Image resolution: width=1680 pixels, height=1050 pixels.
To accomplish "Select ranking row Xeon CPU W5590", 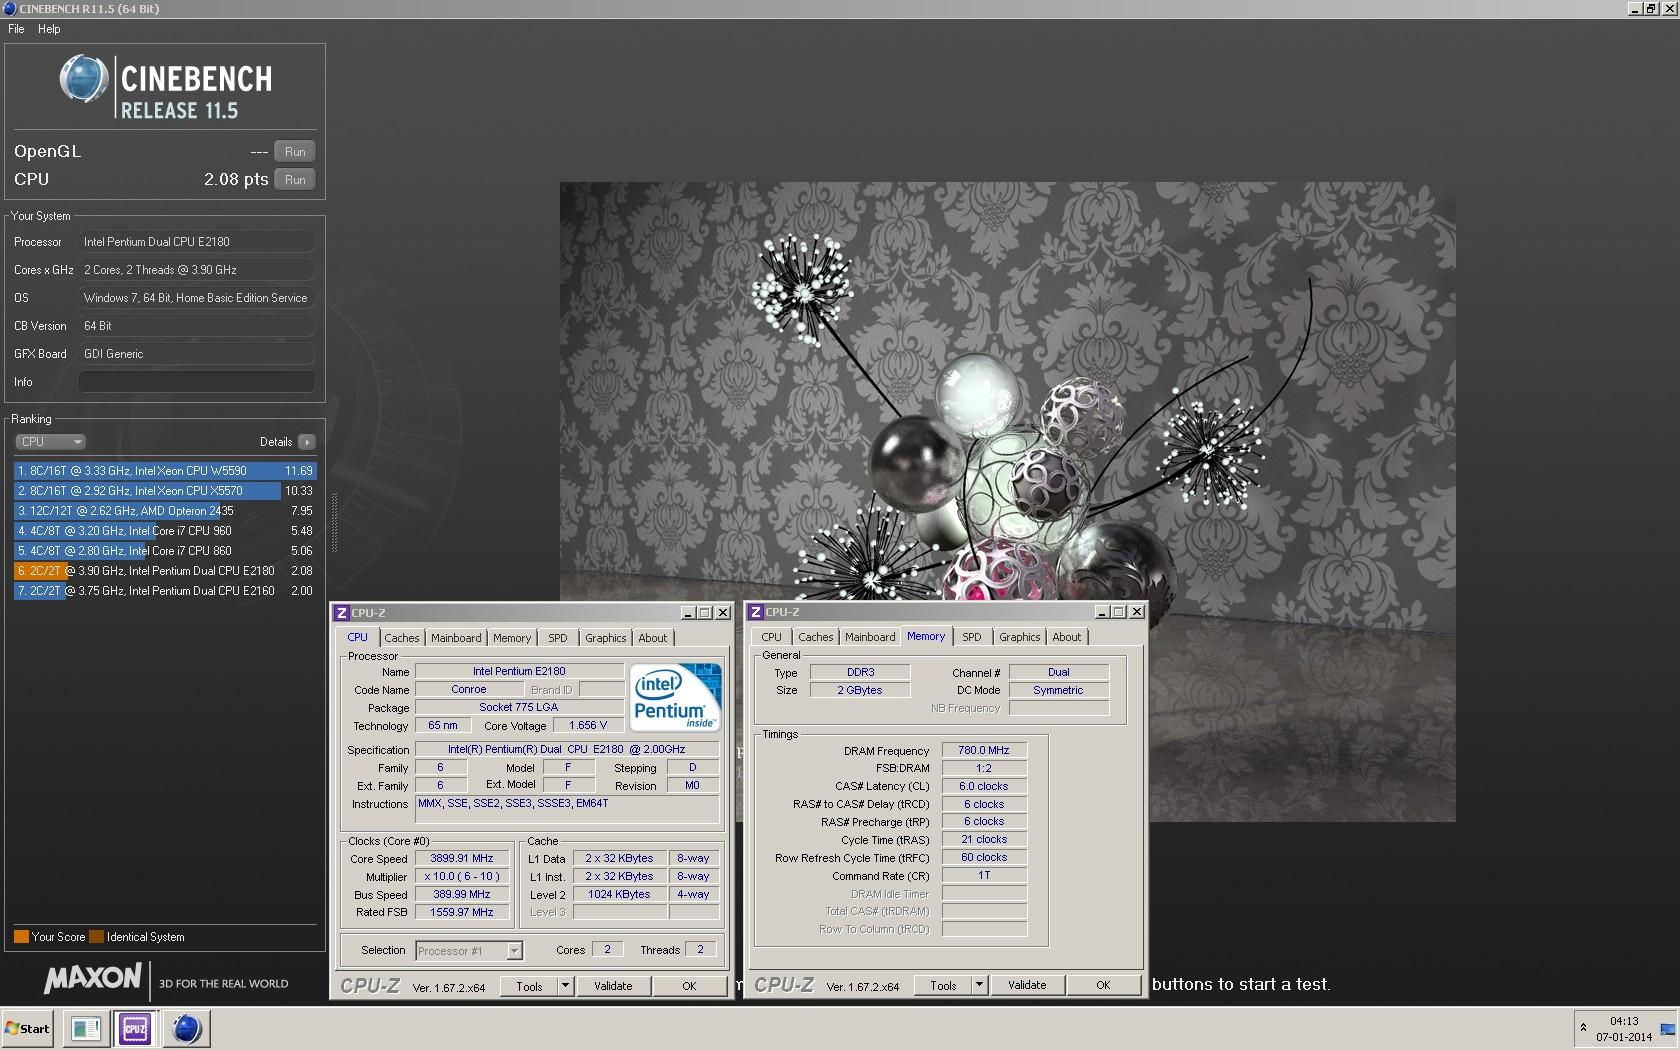I will click(x=165, y=471).
